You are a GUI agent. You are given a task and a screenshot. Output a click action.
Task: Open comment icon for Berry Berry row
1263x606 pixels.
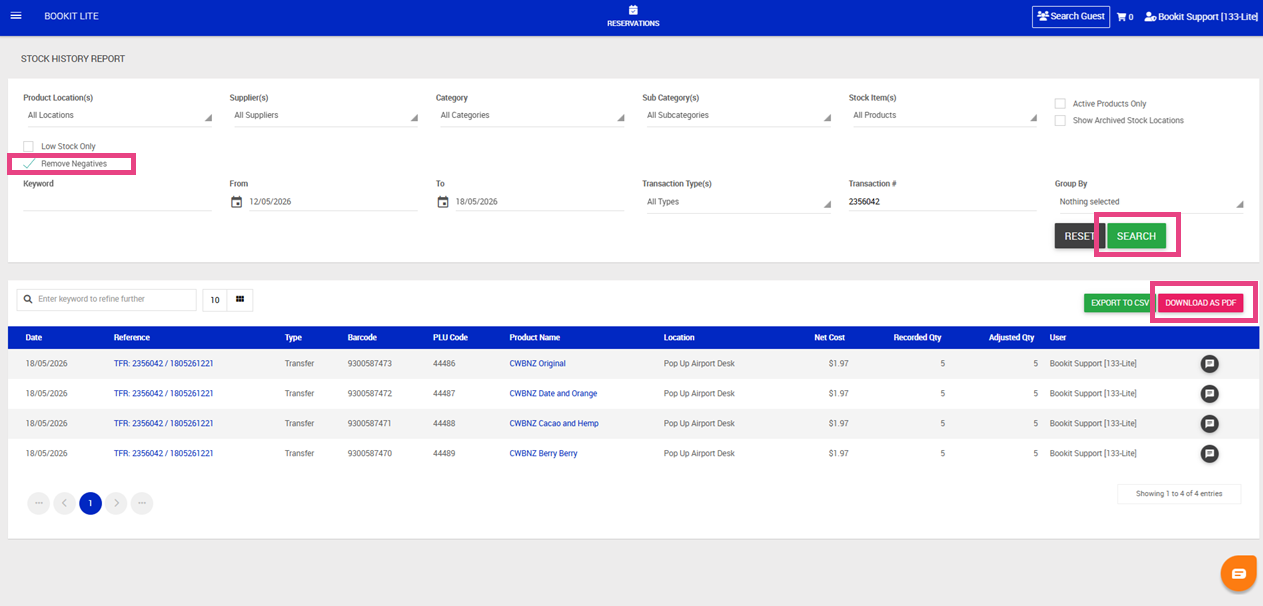coord(1209,454)
